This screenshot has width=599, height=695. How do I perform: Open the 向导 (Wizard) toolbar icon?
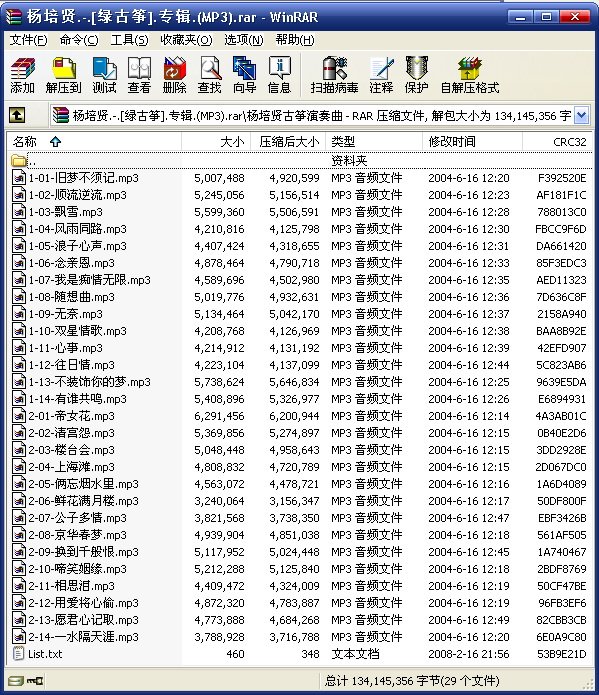click(x=245, y=69)
